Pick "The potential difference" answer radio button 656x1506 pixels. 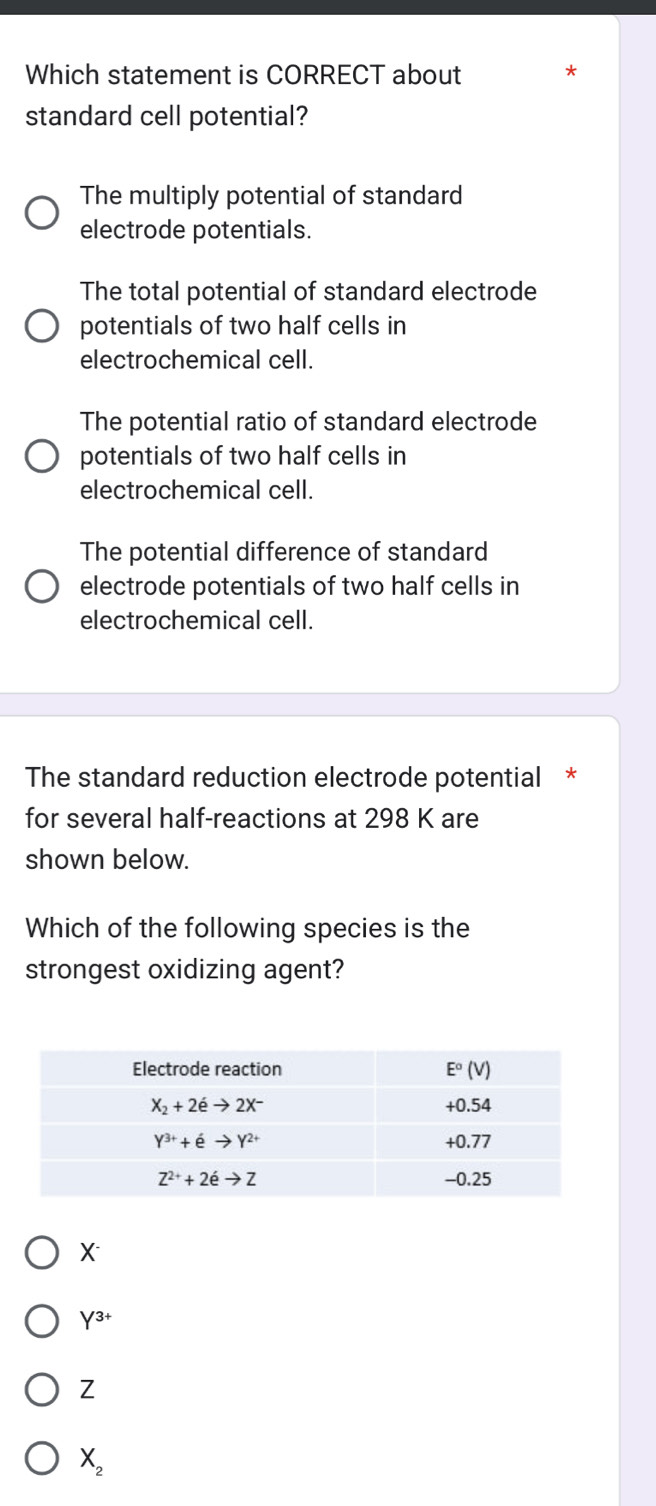41,586
